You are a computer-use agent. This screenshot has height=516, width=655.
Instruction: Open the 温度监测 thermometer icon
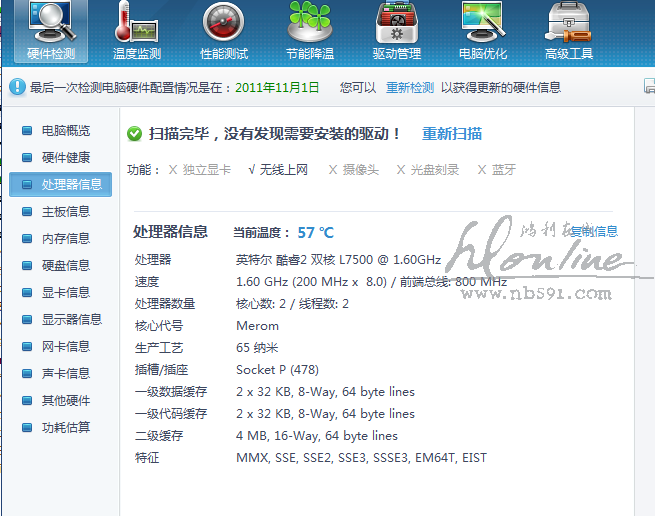coord(137,31)
